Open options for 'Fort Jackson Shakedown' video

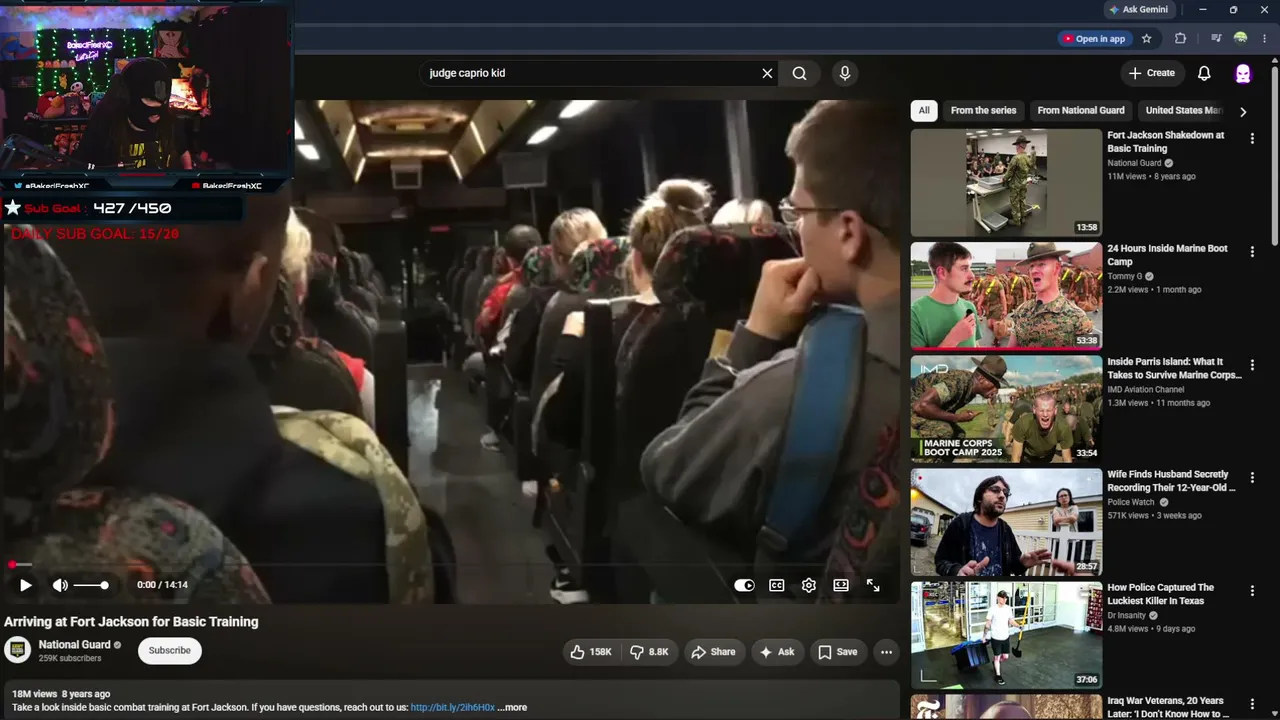1252,139
